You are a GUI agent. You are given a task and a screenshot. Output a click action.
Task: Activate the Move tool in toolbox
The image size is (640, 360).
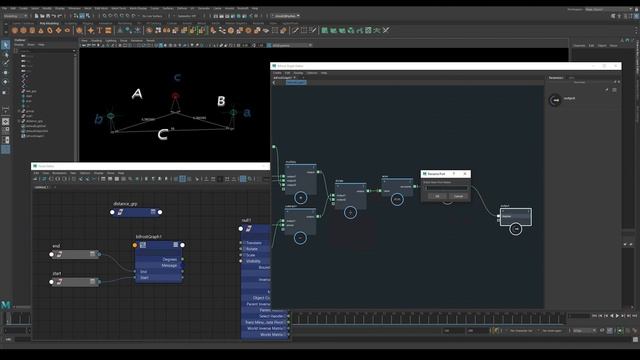coord(5,73)
